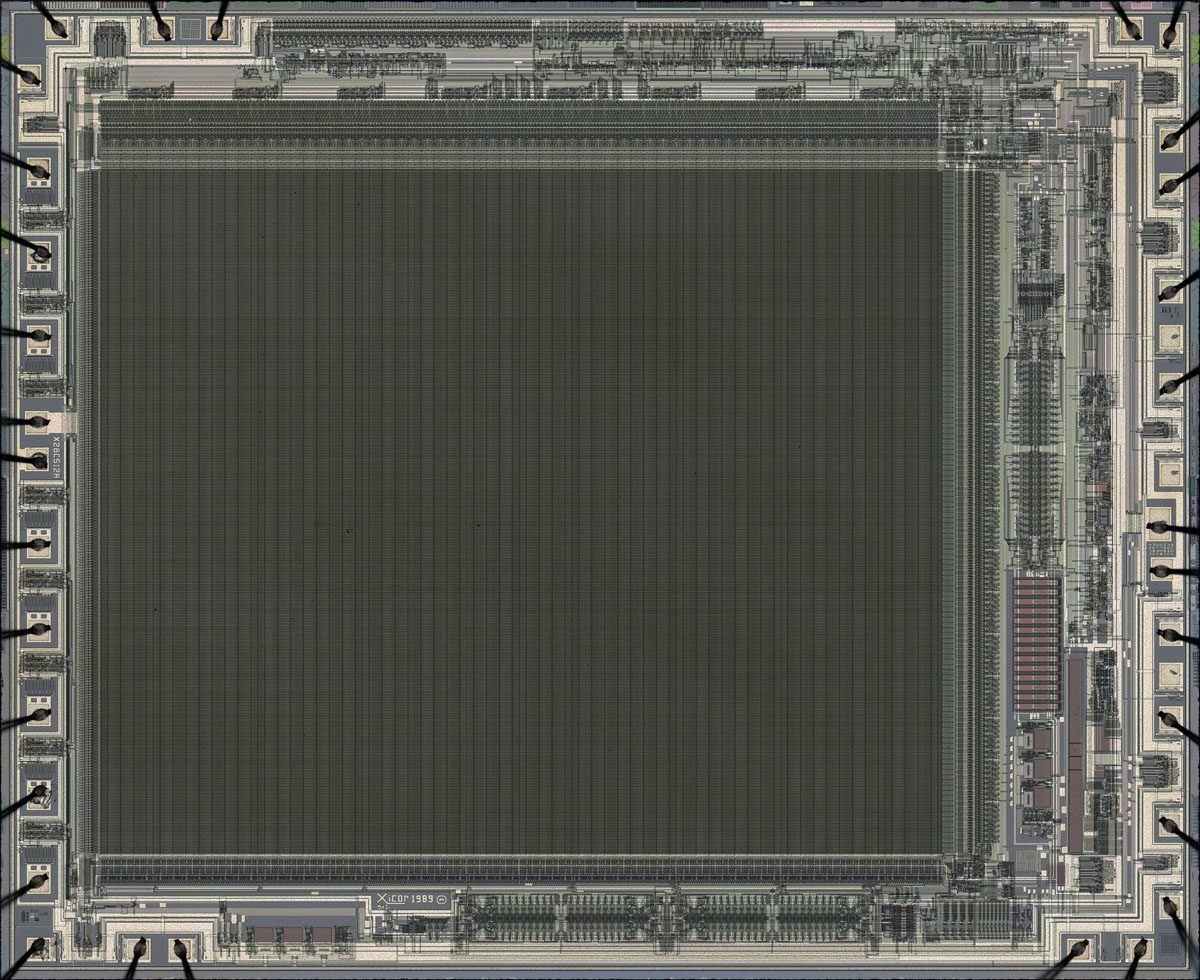This screenshot has width=1200, height=980.
Task: Click the sense amplifier row below the array
Action: tap(520, 865)
